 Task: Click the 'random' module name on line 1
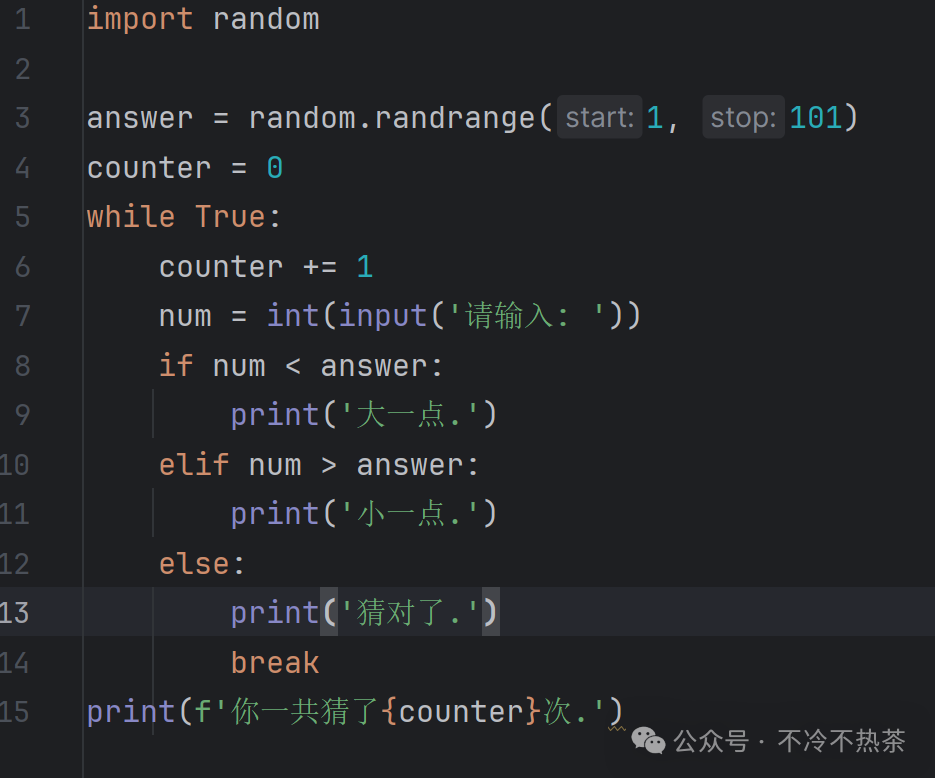pos(266,19)
